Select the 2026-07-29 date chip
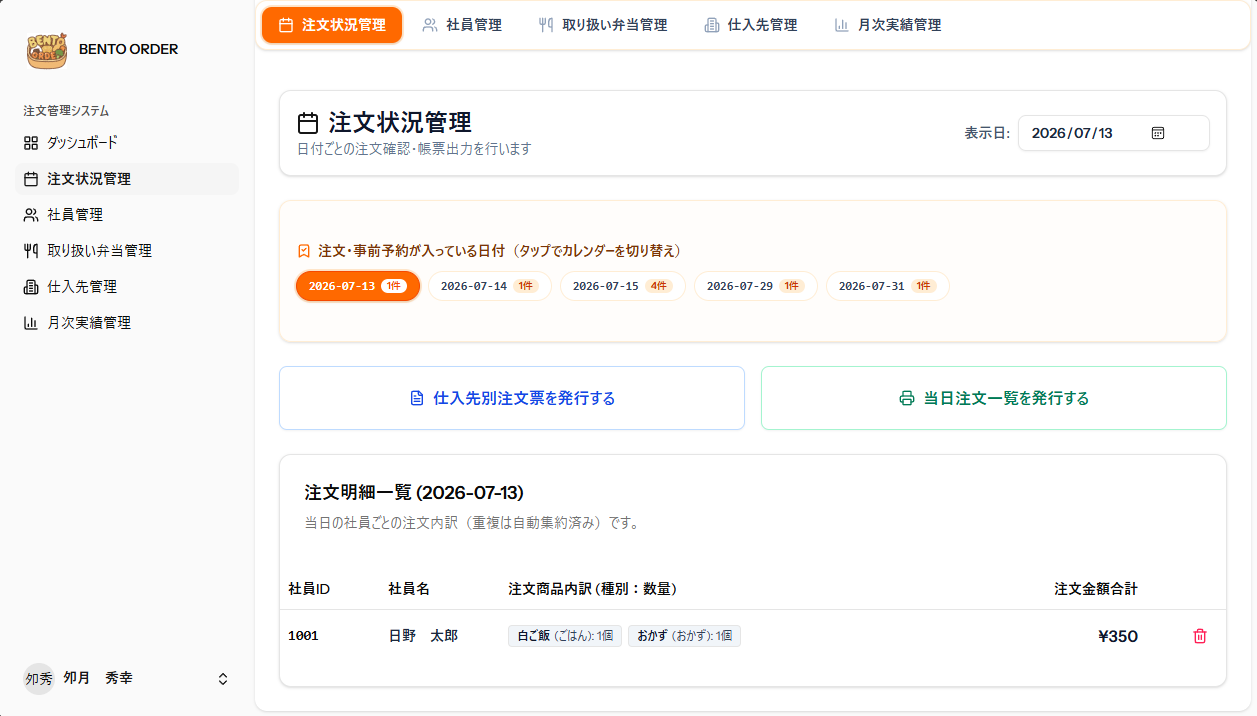 point(756,286)
